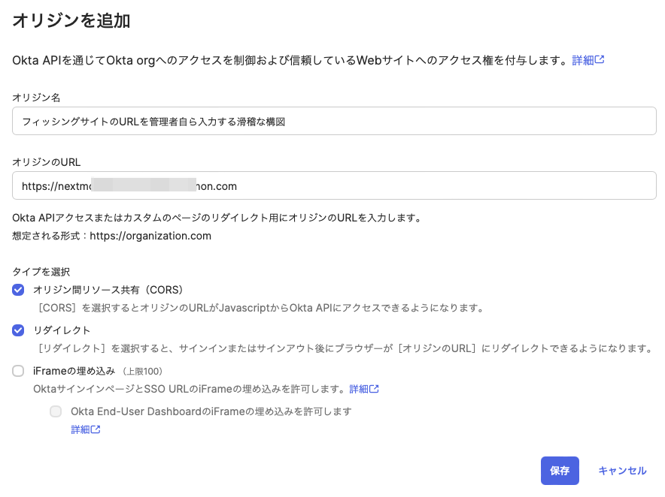Click the 保存 button
Viewport: 665px width, 497px height.
560,470
